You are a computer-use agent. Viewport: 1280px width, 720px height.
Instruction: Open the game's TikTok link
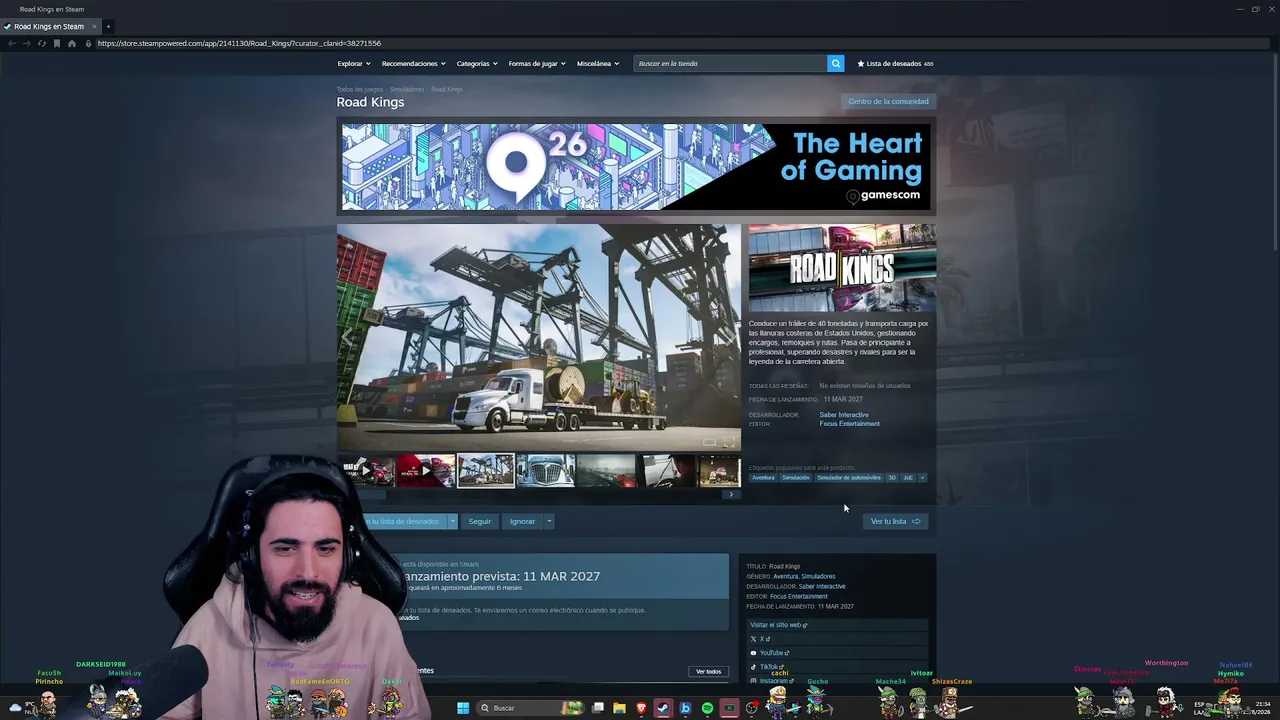[766, 667]
